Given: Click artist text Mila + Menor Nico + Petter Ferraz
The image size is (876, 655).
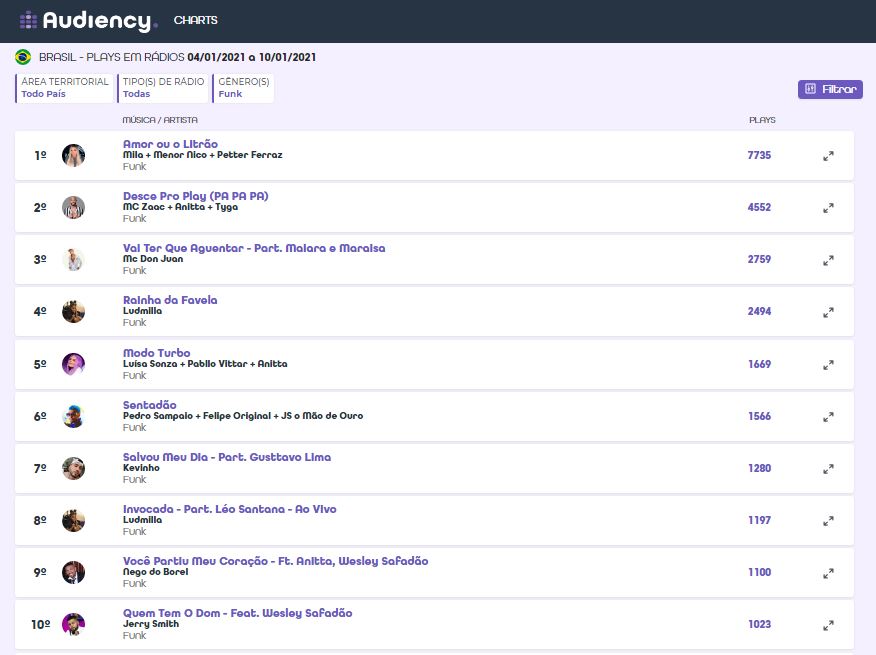Looking at the screenshot, I should [x=203, y=155].
